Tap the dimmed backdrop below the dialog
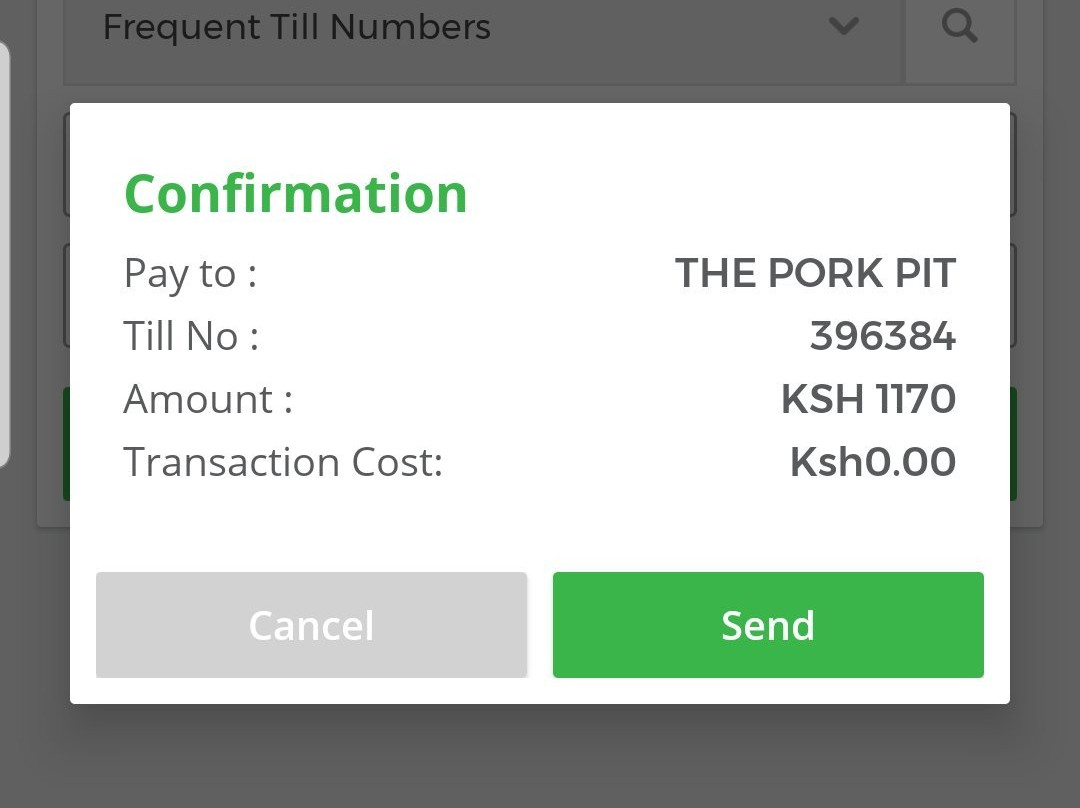Screen dimensions: 1080x808 coord(540,760)
